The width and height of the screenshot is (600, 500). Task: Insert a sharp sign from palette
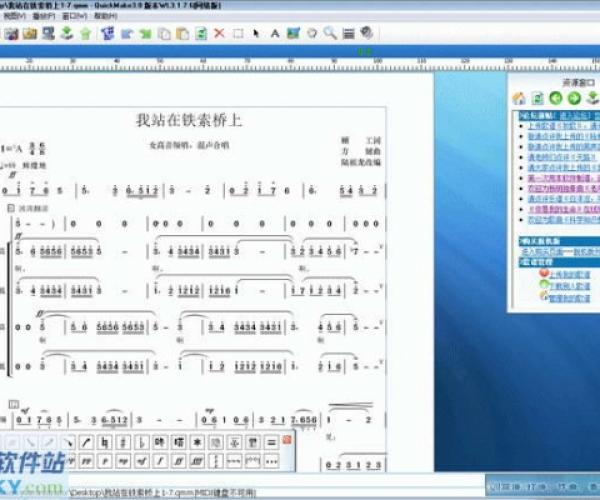click(123, 443)
